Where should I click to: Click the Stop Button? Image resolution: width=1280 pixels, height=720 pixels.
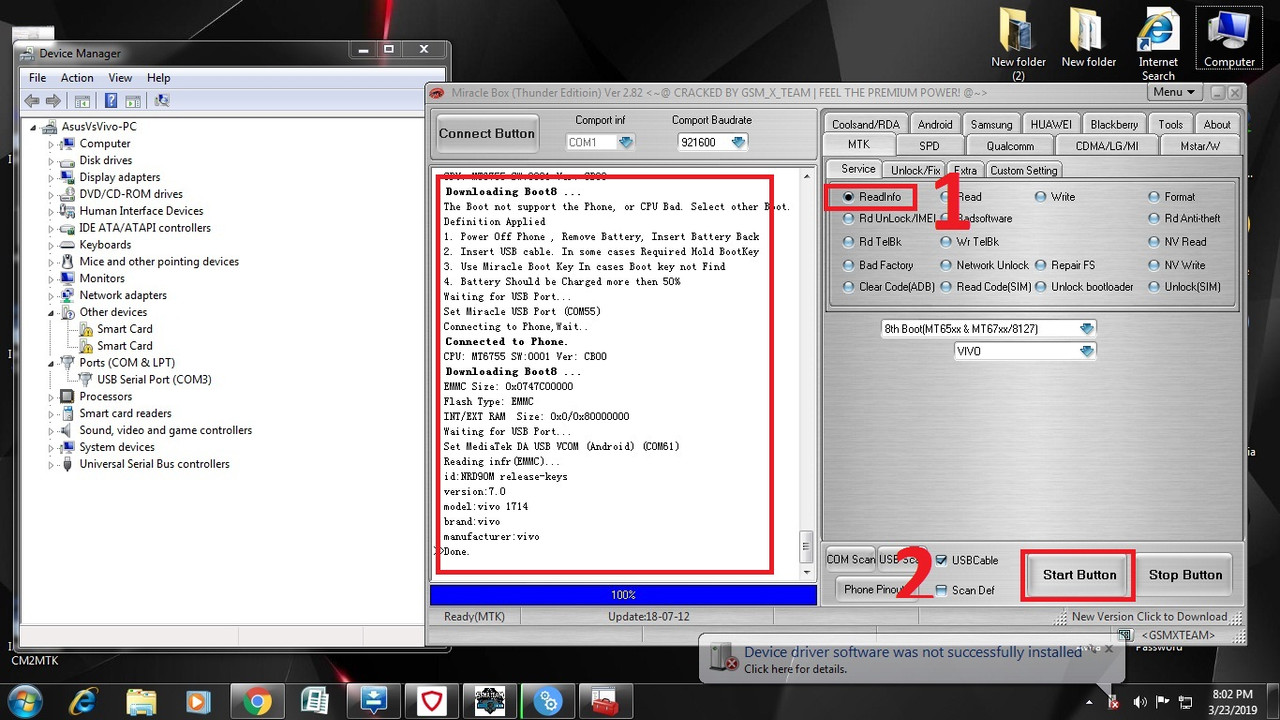click(1185, 575)
